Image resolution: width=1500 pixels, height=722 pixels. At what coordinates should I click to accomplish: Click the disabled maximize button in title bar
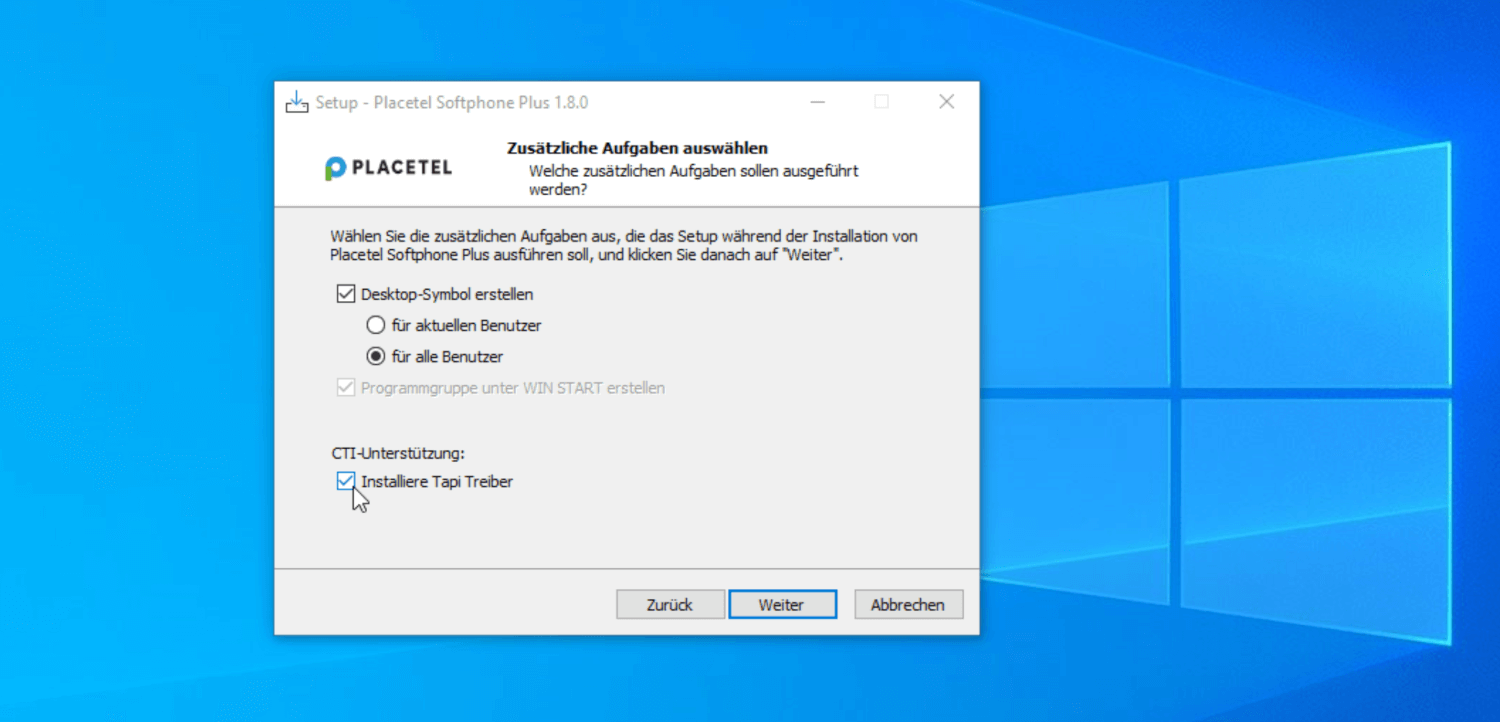[881, 102]
